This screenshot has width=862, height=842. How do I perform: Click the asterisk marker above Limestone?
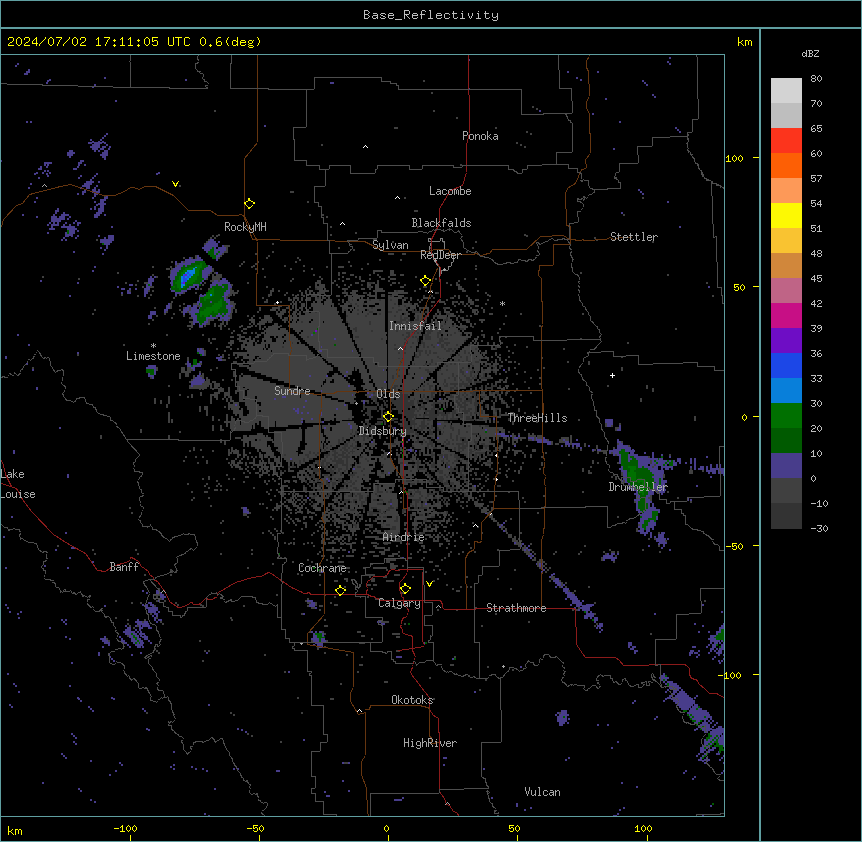point(153,346)
